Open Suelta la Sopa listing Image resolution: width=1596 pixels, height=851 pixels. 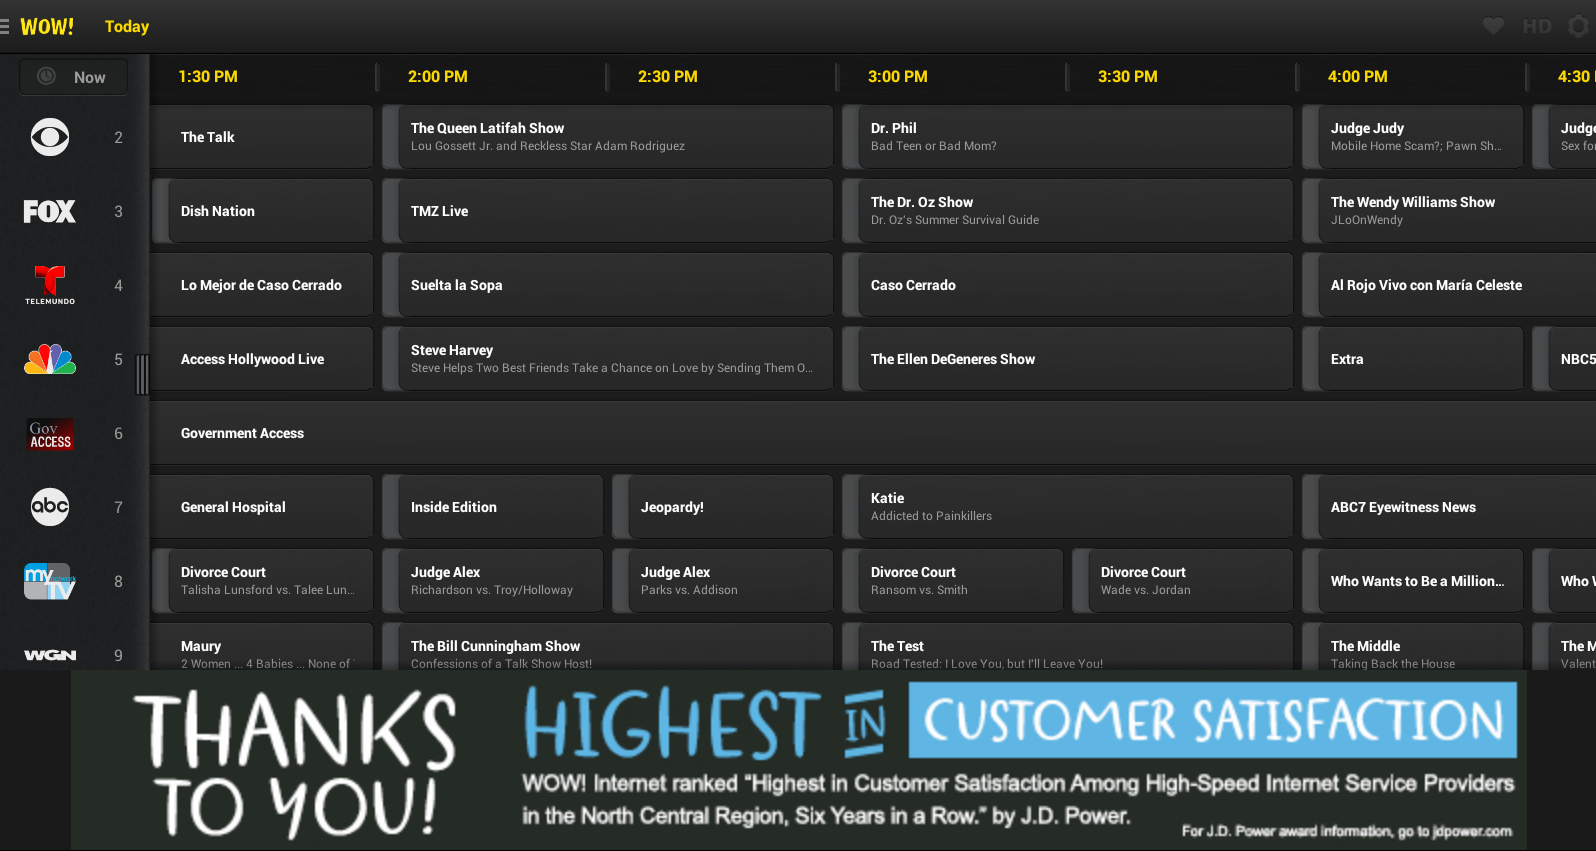pyautogui.click(x=608, y=285)
